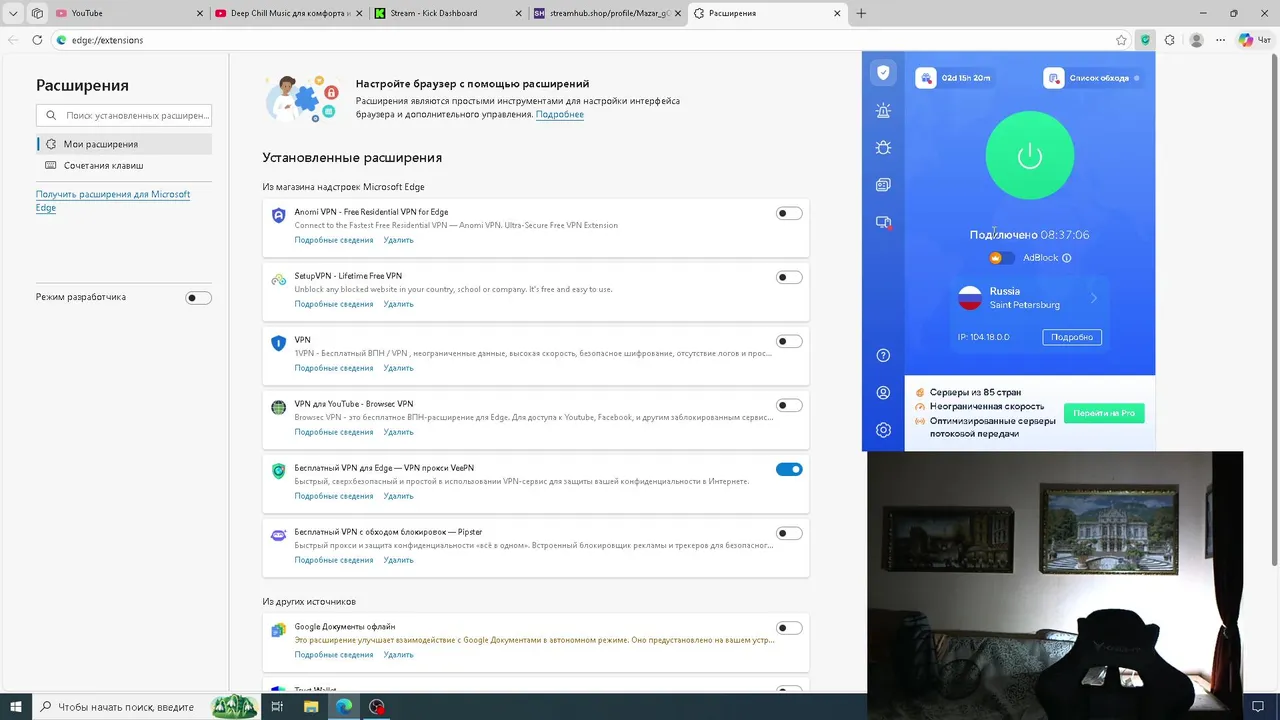Enable VPN для YouTube Browsec toggle
The image size is (1280, 720).
tap(789, 405)
